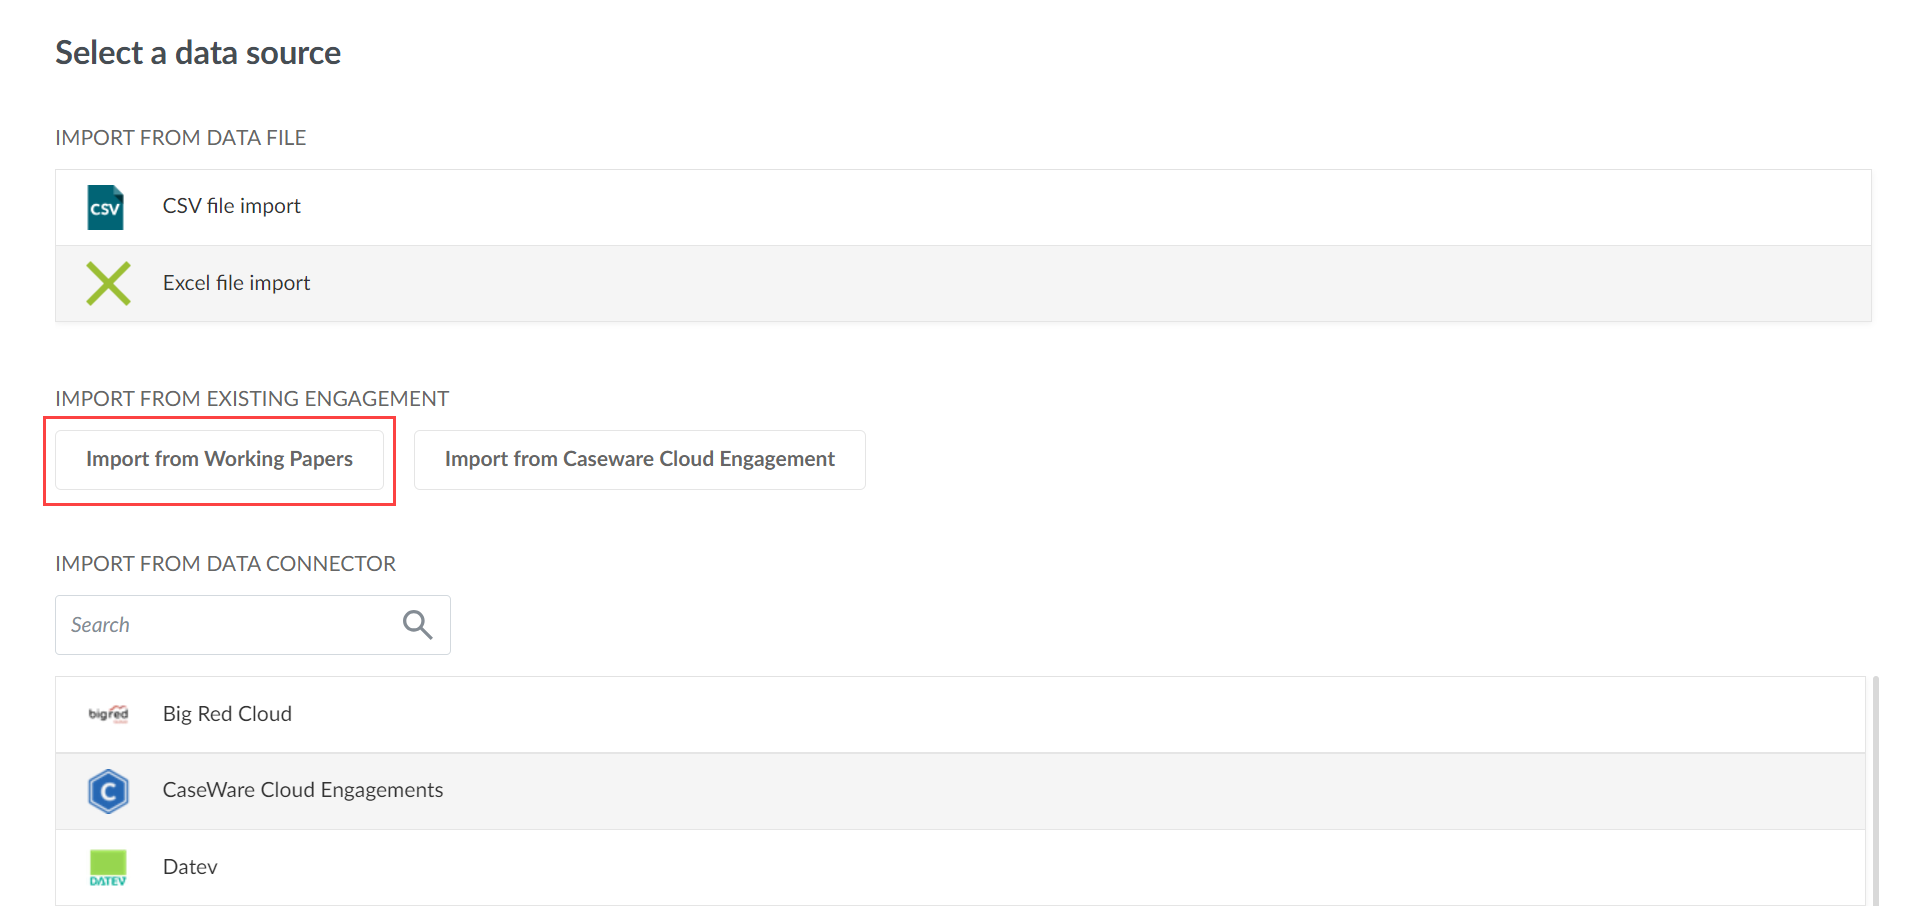
Task: Click the IMPORT FROM DATA CONNECTOR heading
Action: click(x=225, y=564)
